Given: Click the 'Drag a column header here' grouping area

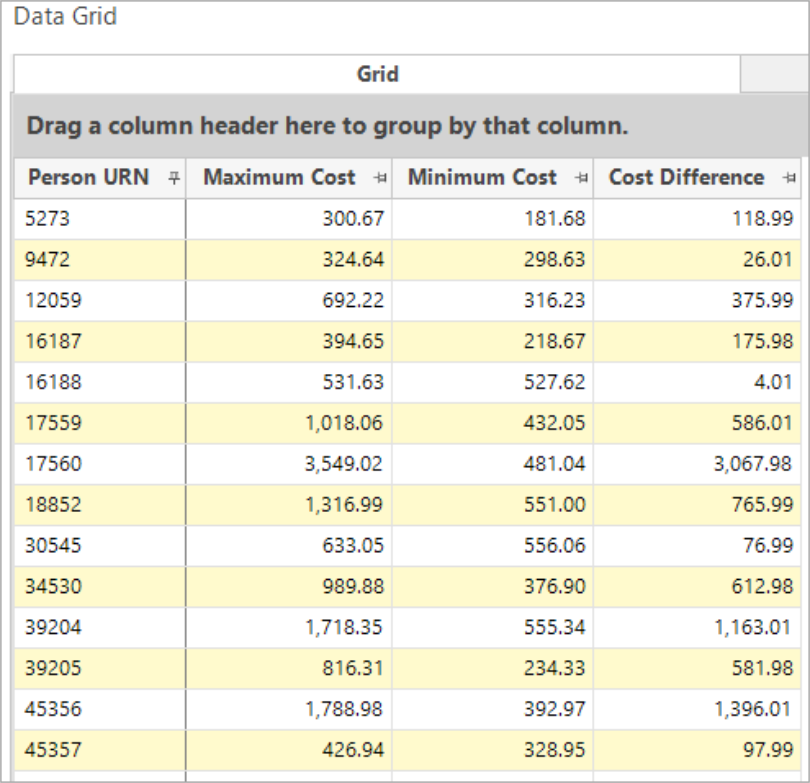Looking at the screenshot, I should 326,127.
